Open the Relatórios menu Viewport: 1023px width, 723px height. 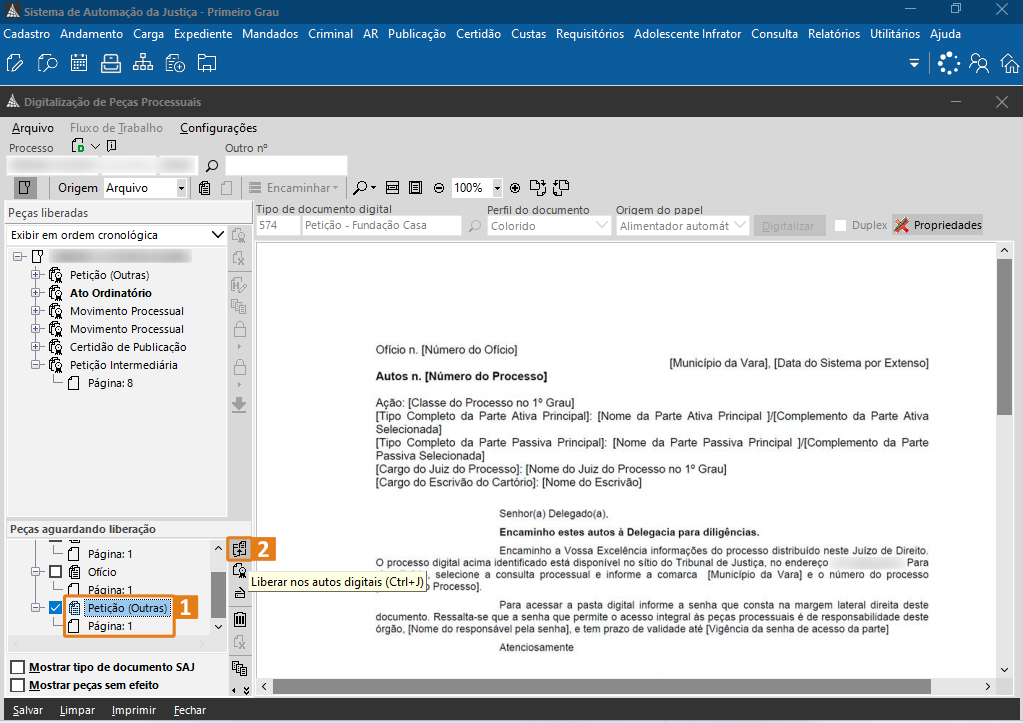point(834,34)
